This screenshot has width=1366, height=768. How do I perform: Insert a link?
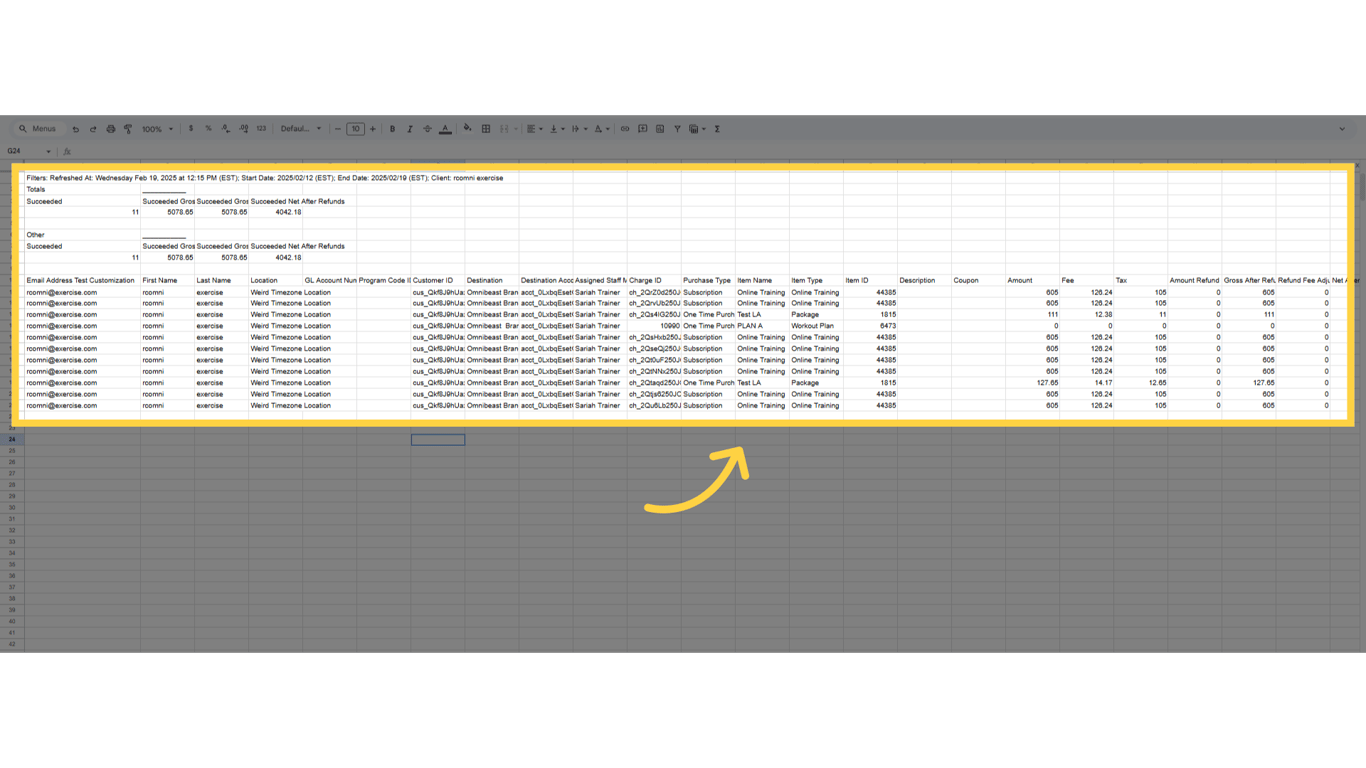tap(623, 128)
